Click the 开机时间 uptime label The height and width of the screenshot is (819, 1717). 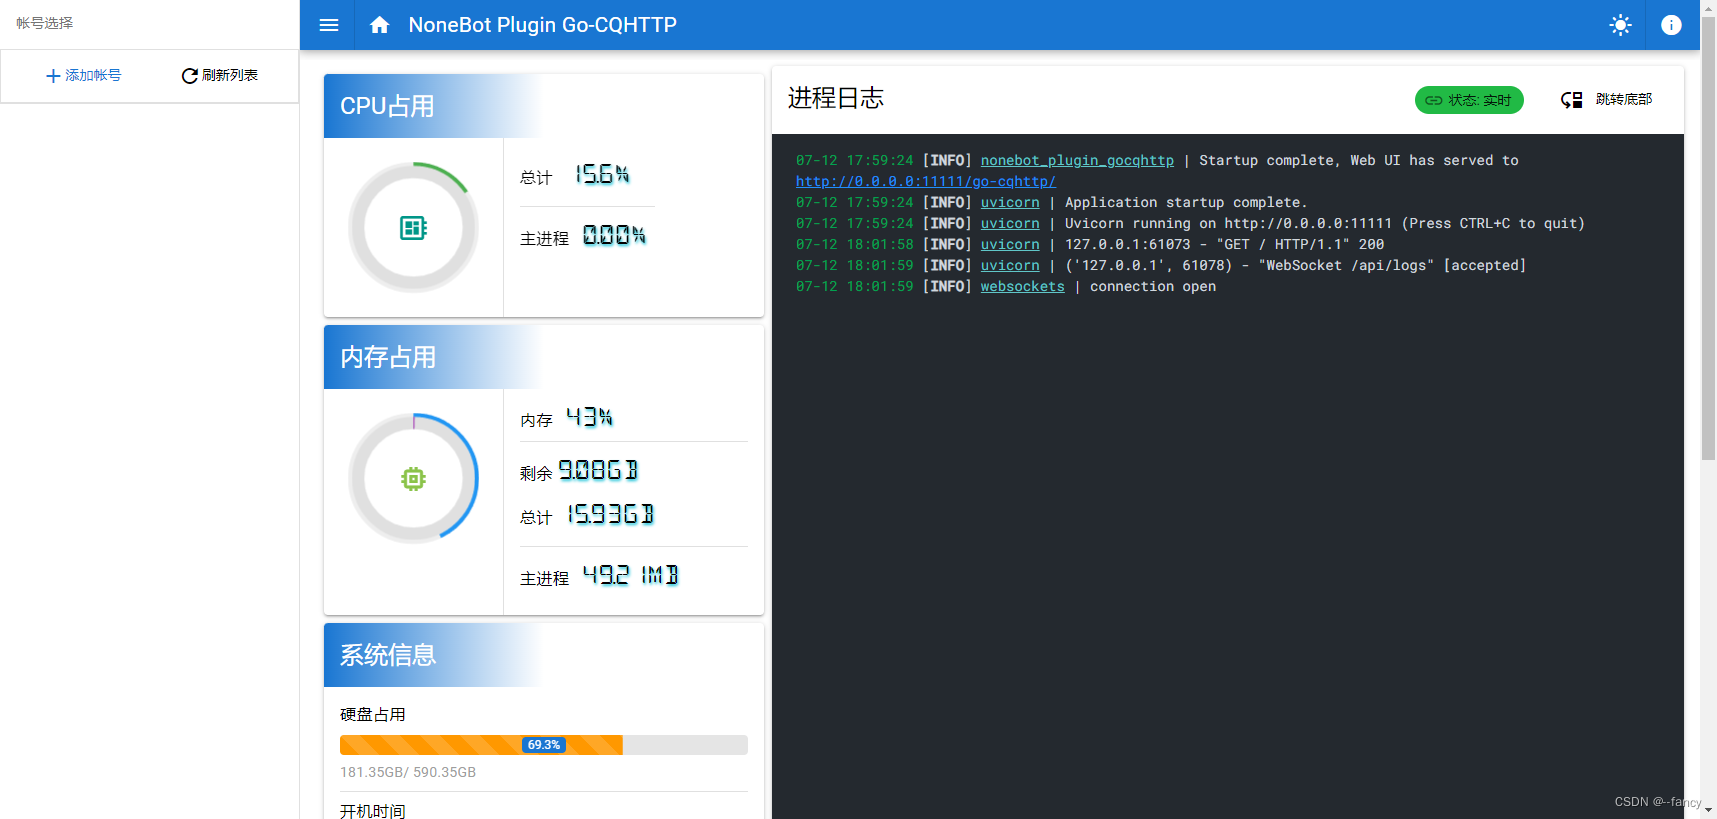(373, 811)
